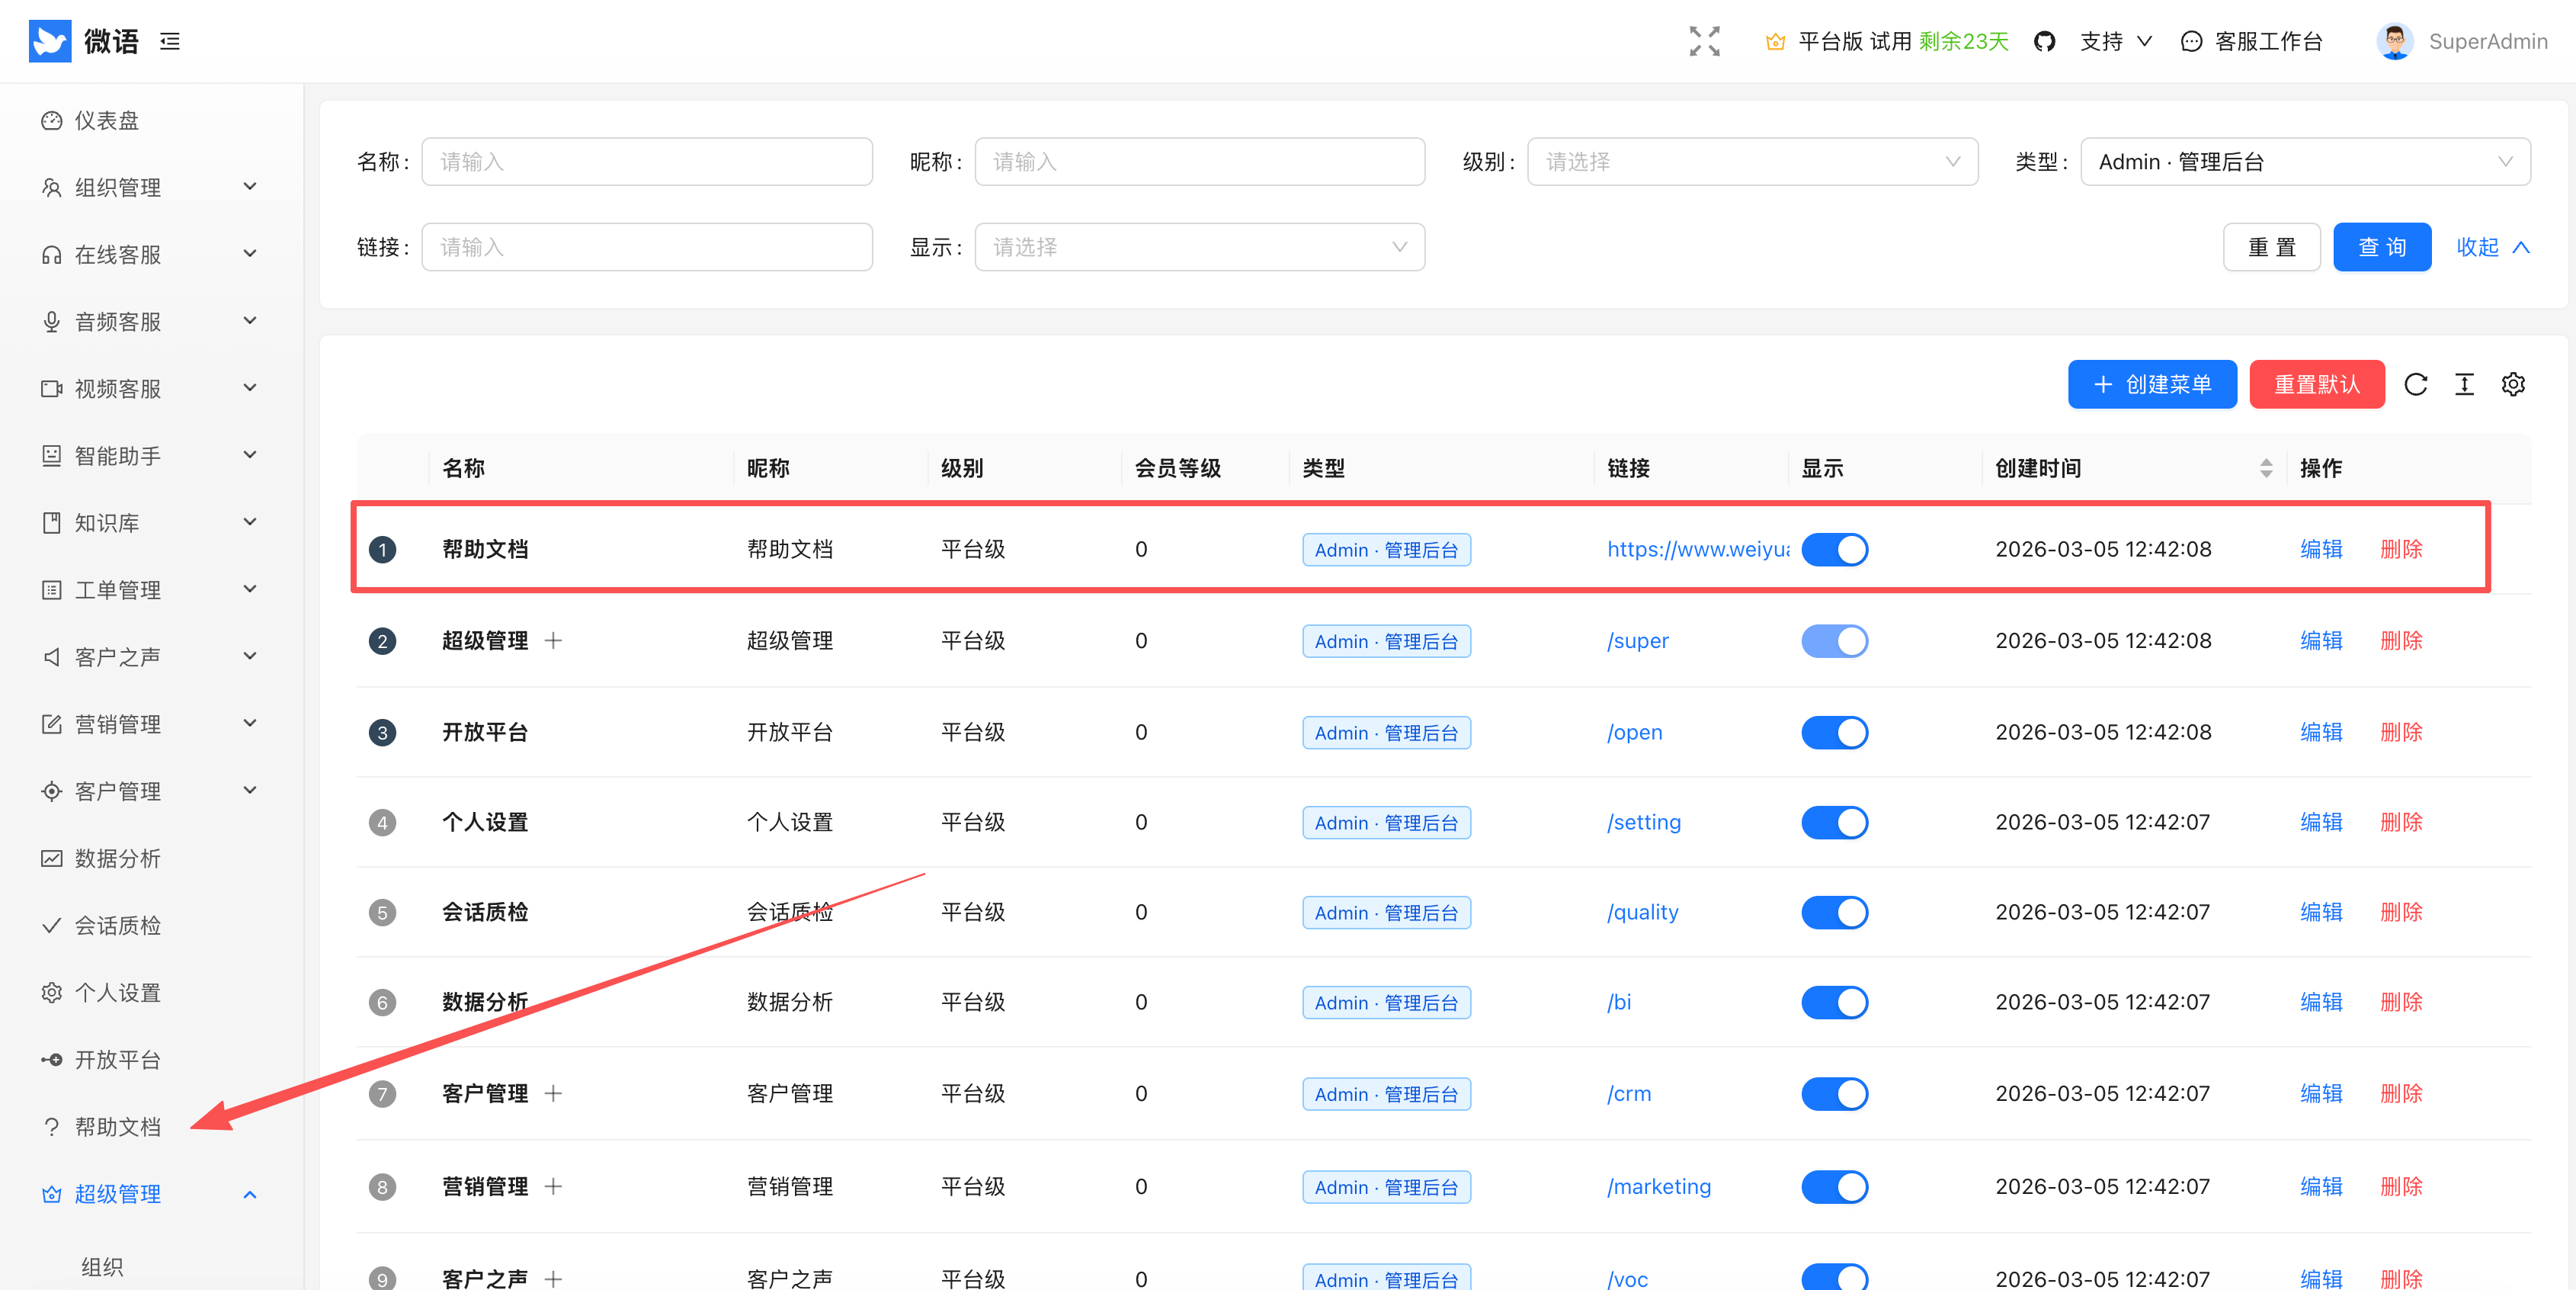Viewport: 2576px width, 1290px height.
Task: Open column settings gear icon
Action: pos(2513,384)
